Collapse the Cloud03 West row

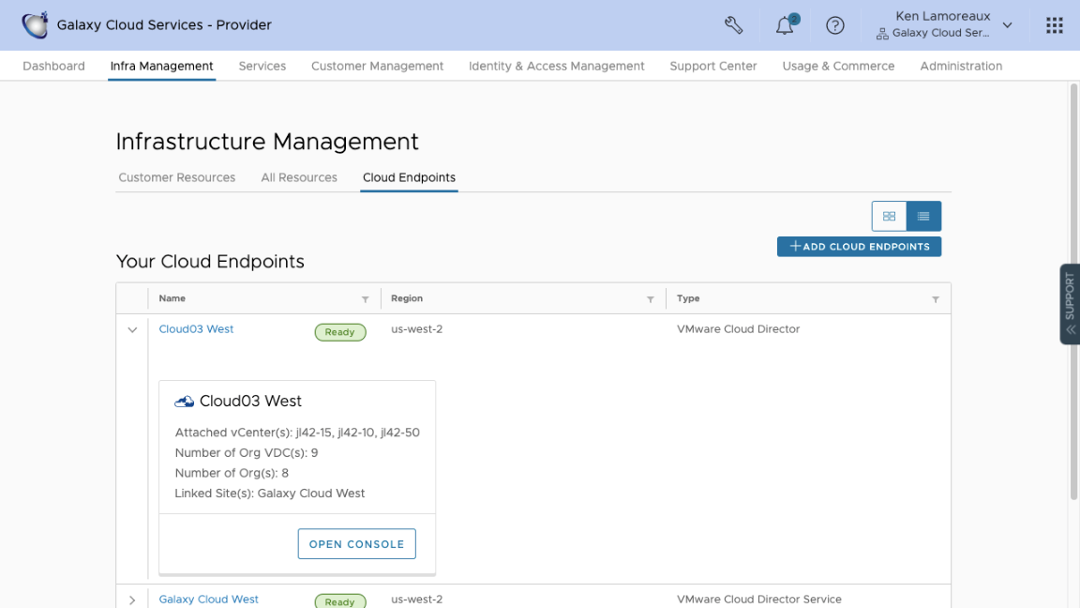[132, 330]
